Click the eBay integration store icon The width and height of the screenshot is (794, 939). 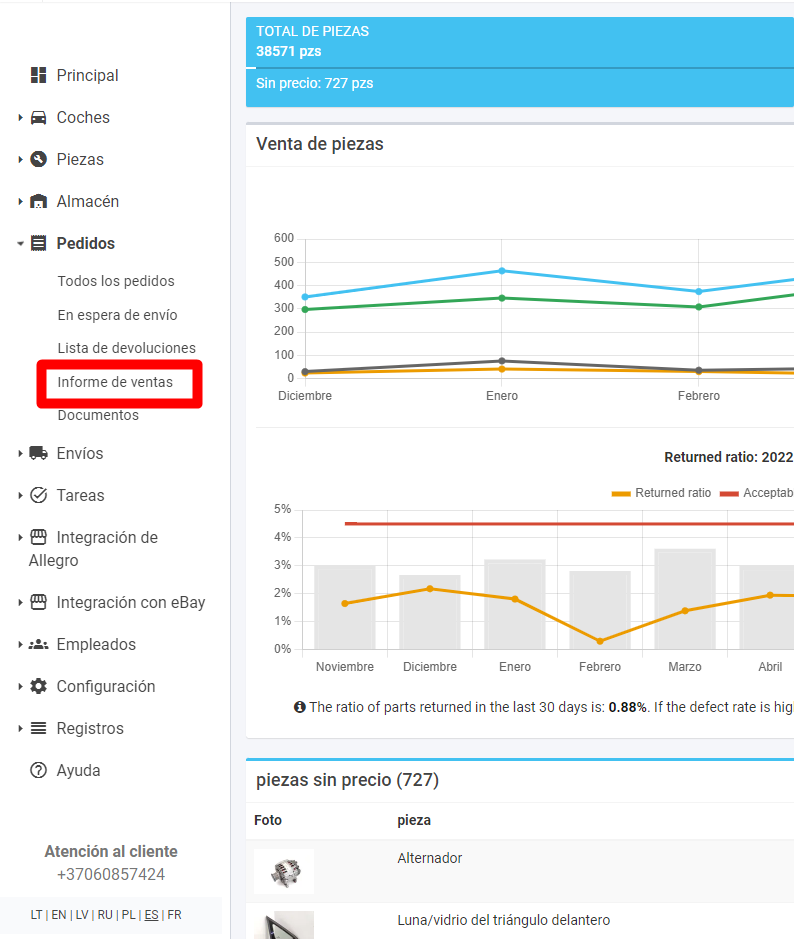(x=38, y=602)
